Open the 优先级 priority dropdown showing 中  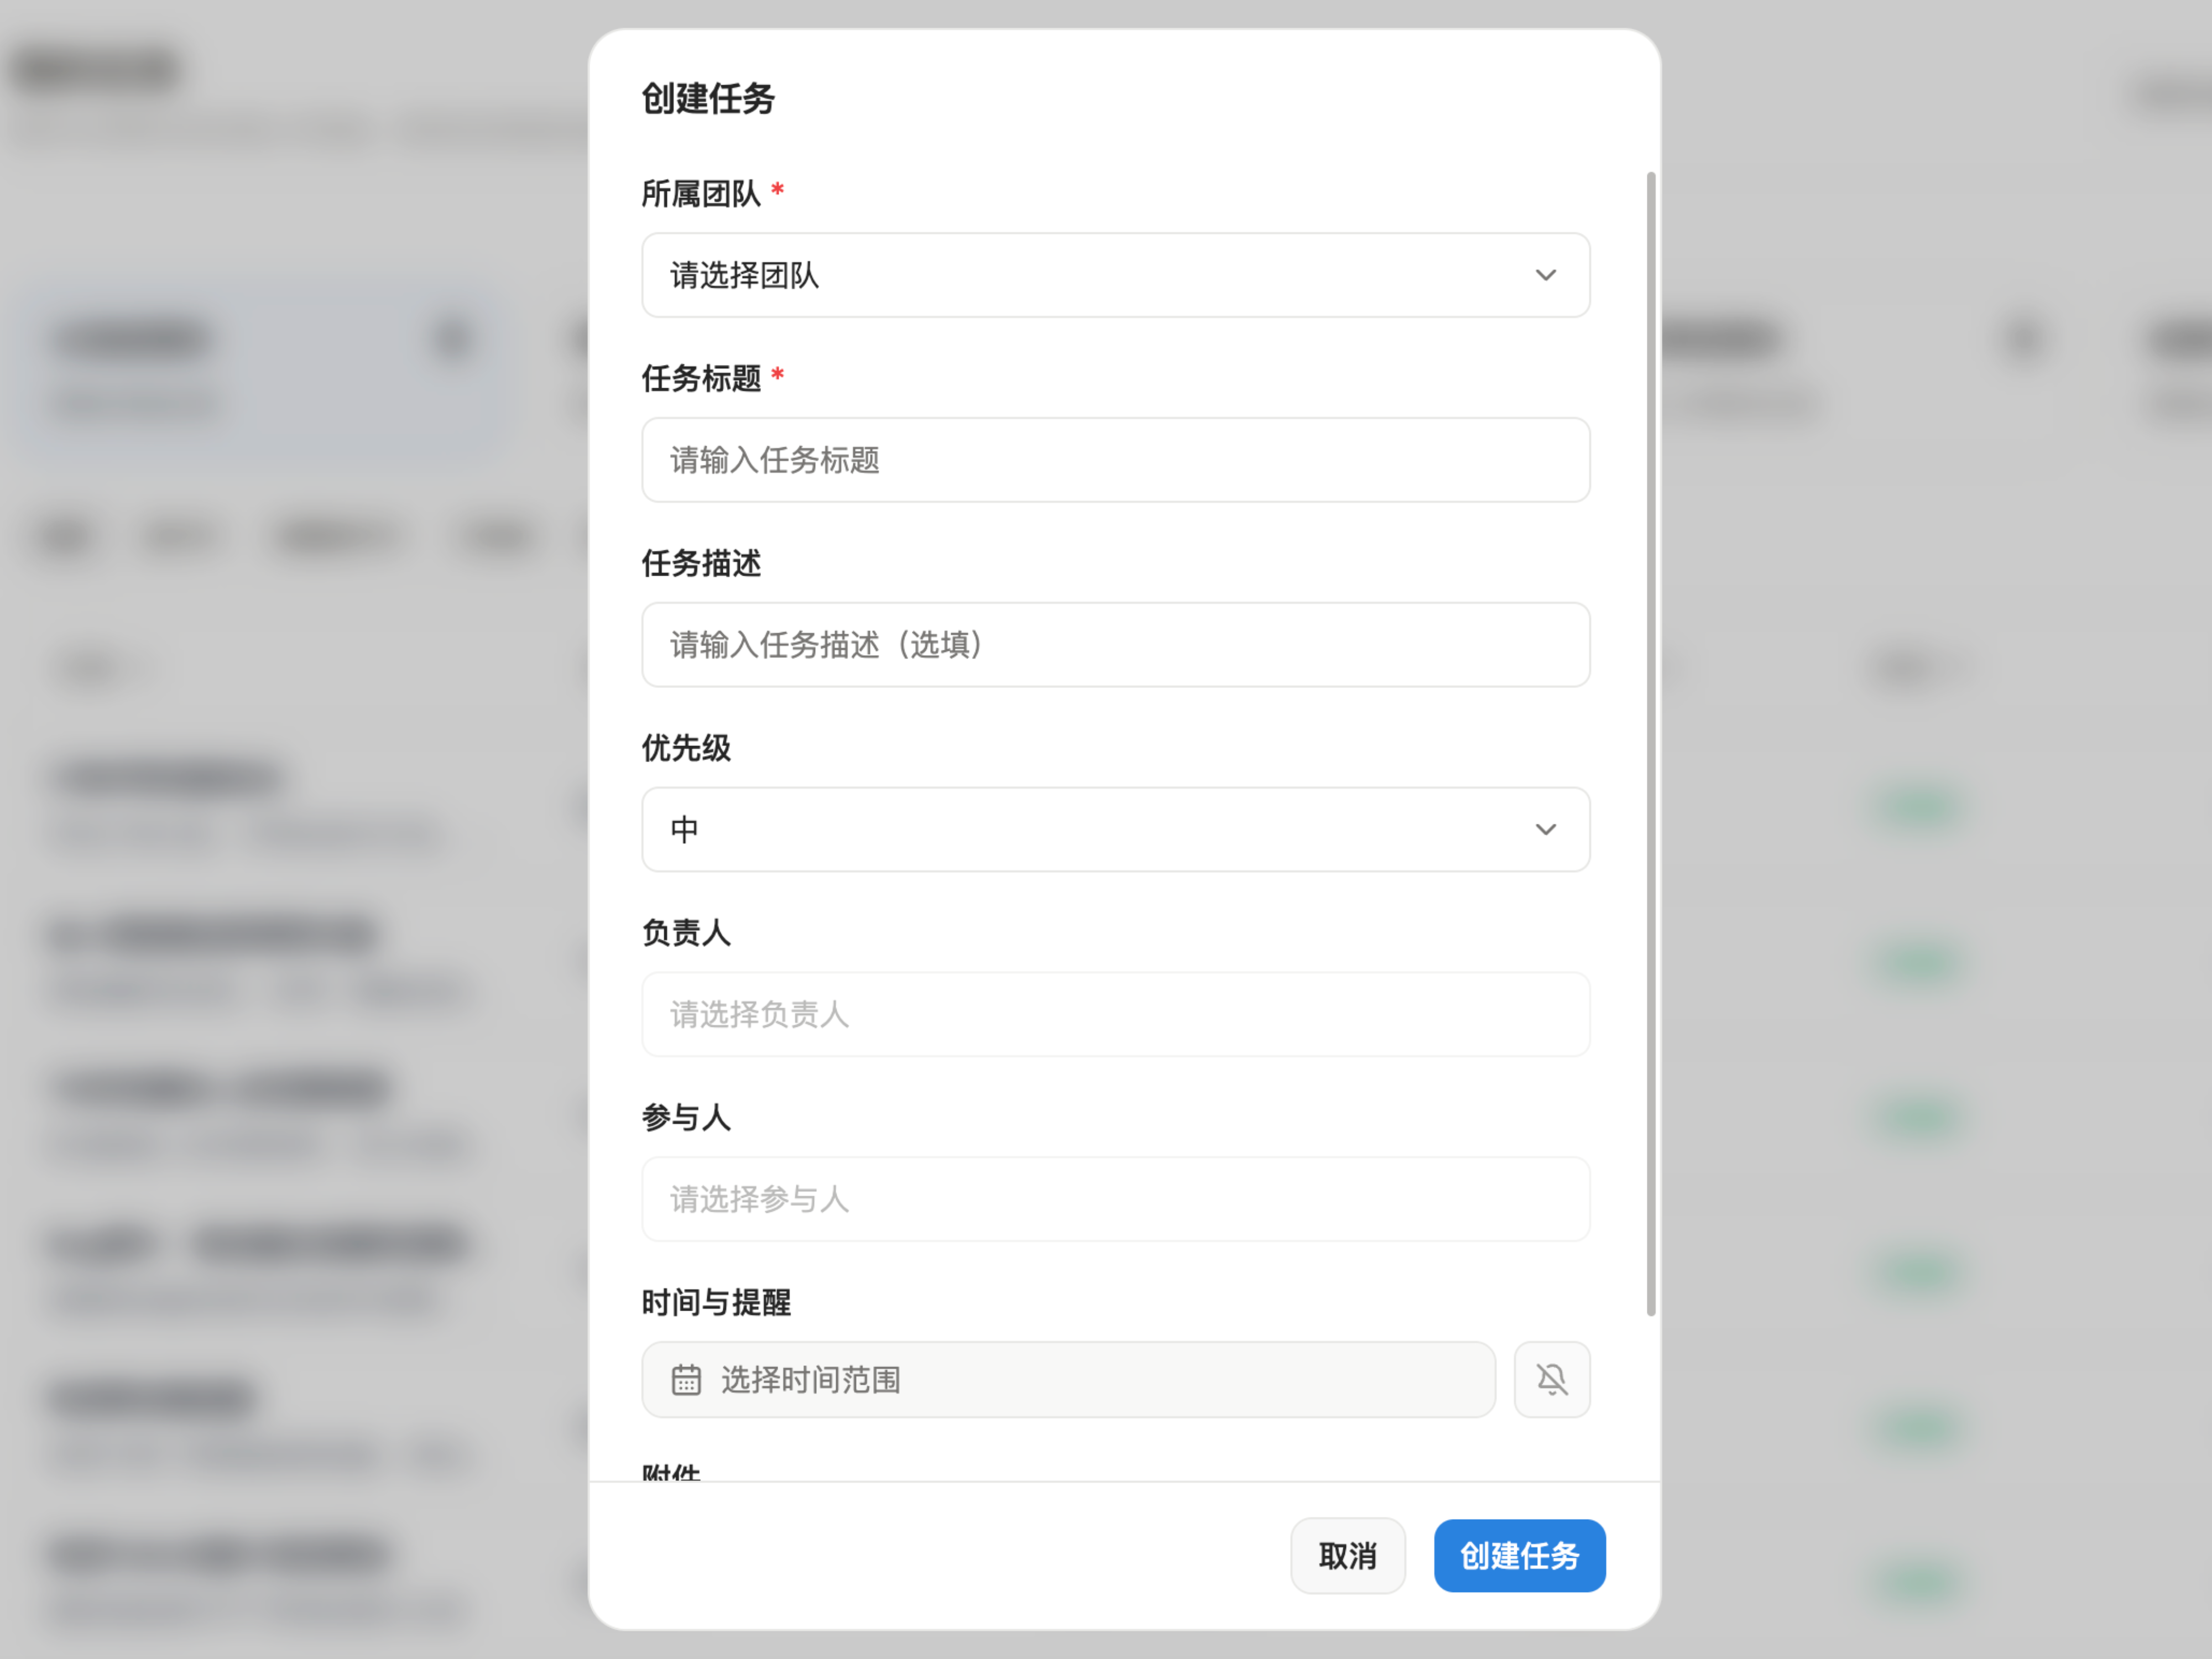pos(1115,829)
